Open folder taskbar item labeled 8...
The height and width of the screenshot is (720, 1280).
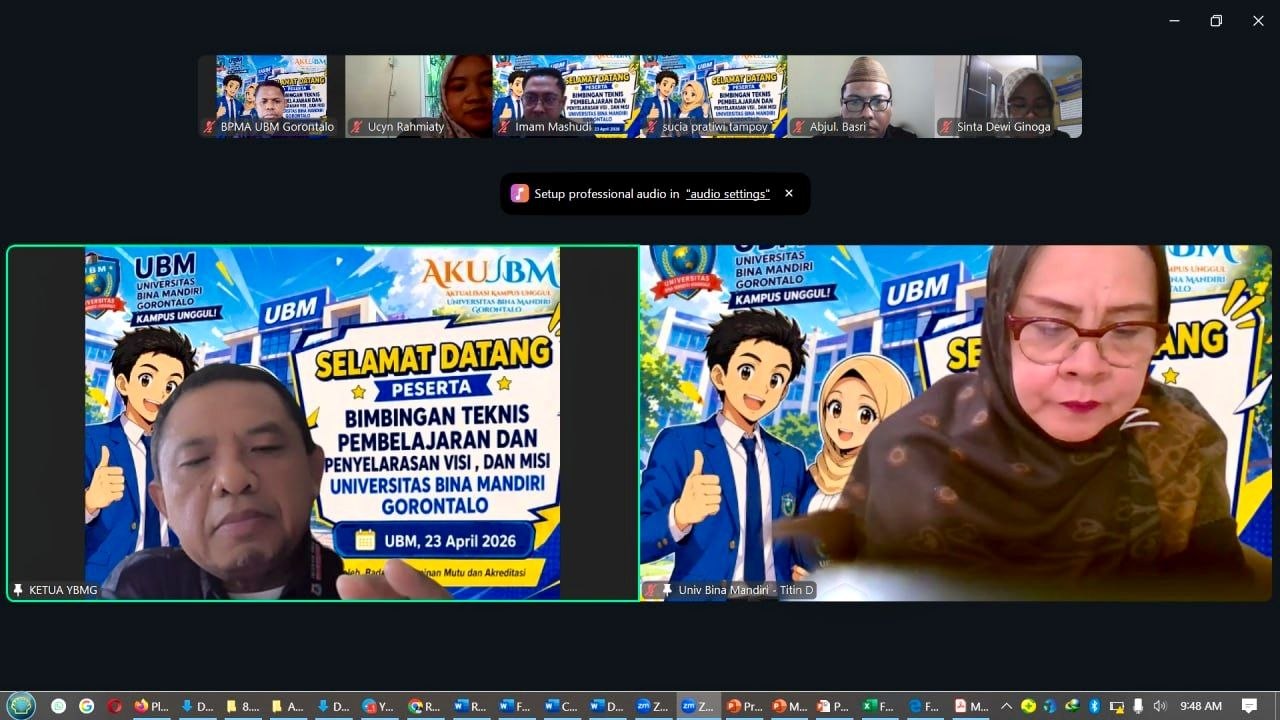coord(242,706)
